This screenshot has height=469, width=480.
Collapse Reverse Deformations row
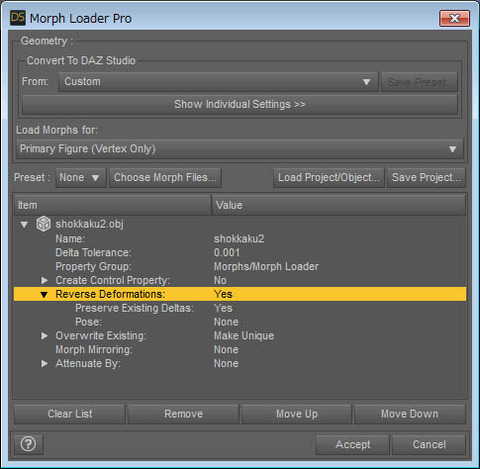(44, 295)
